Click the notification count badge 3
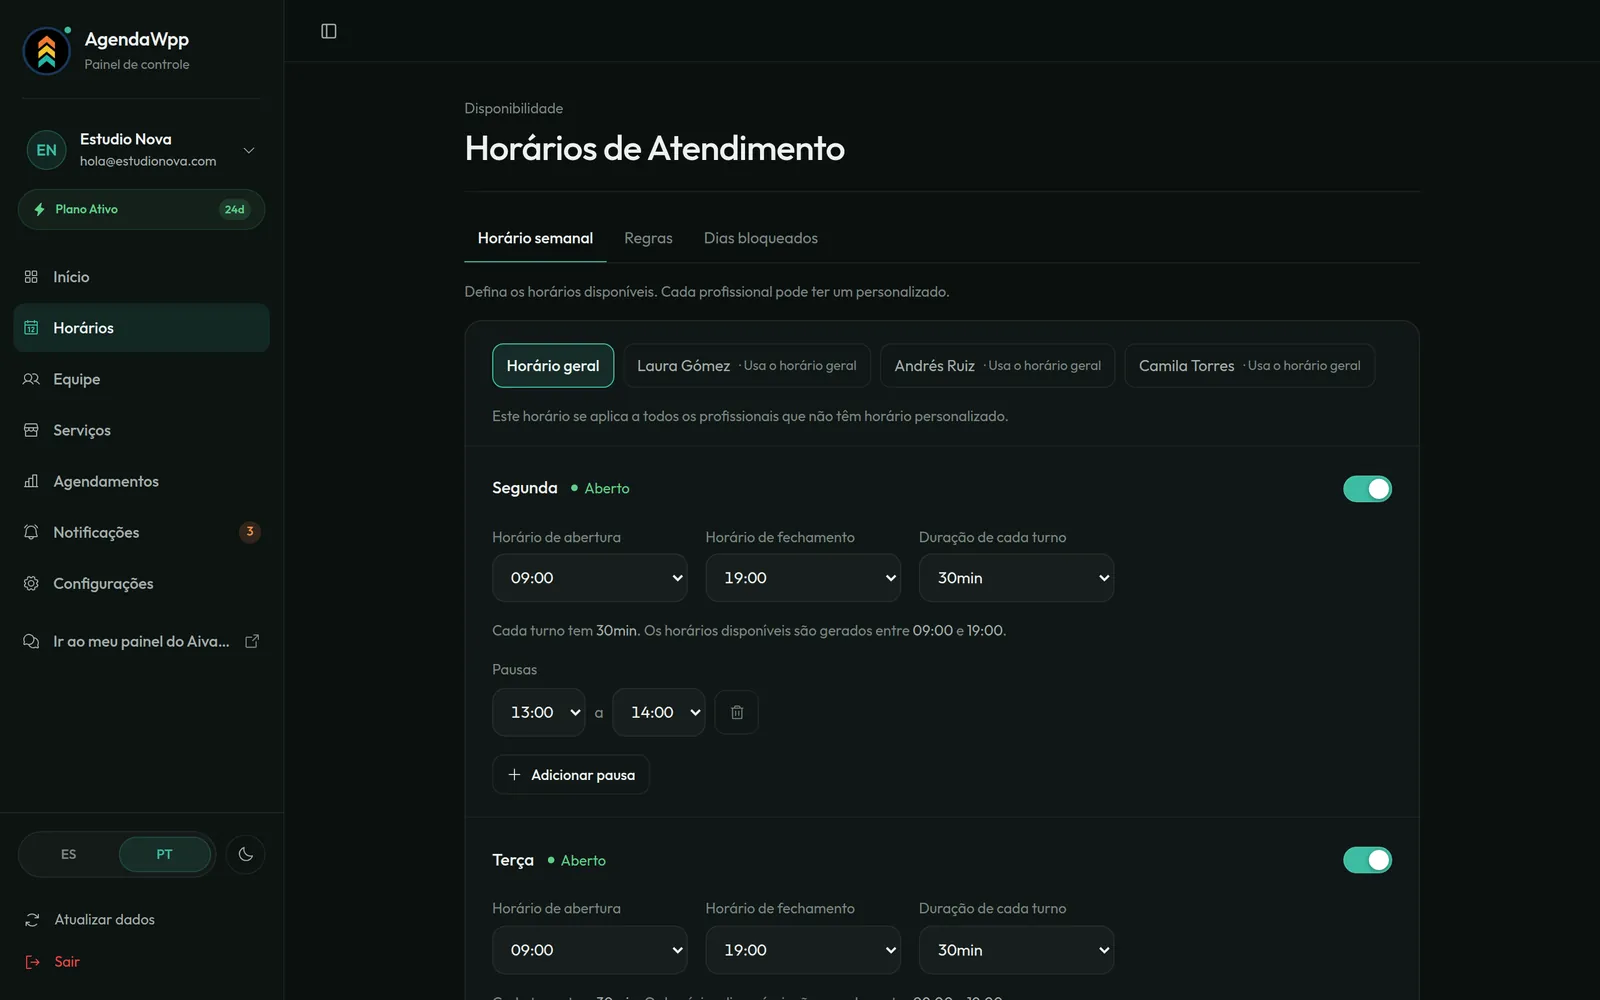The image size is (1600, 1000). (x=250, y=532)
